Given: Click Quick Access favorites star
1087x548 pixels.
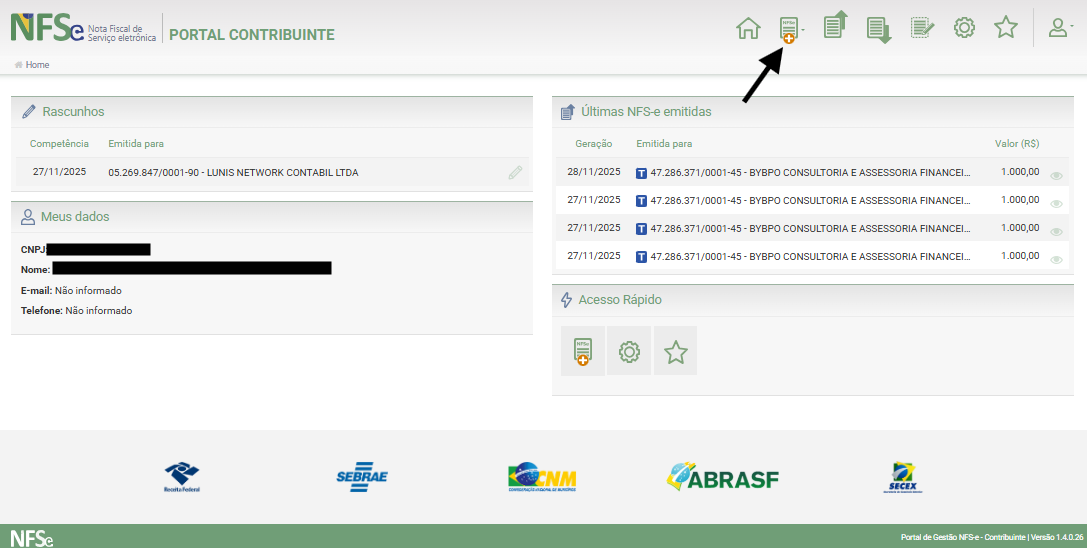Looking at the screenshot, I should [676, 351].
